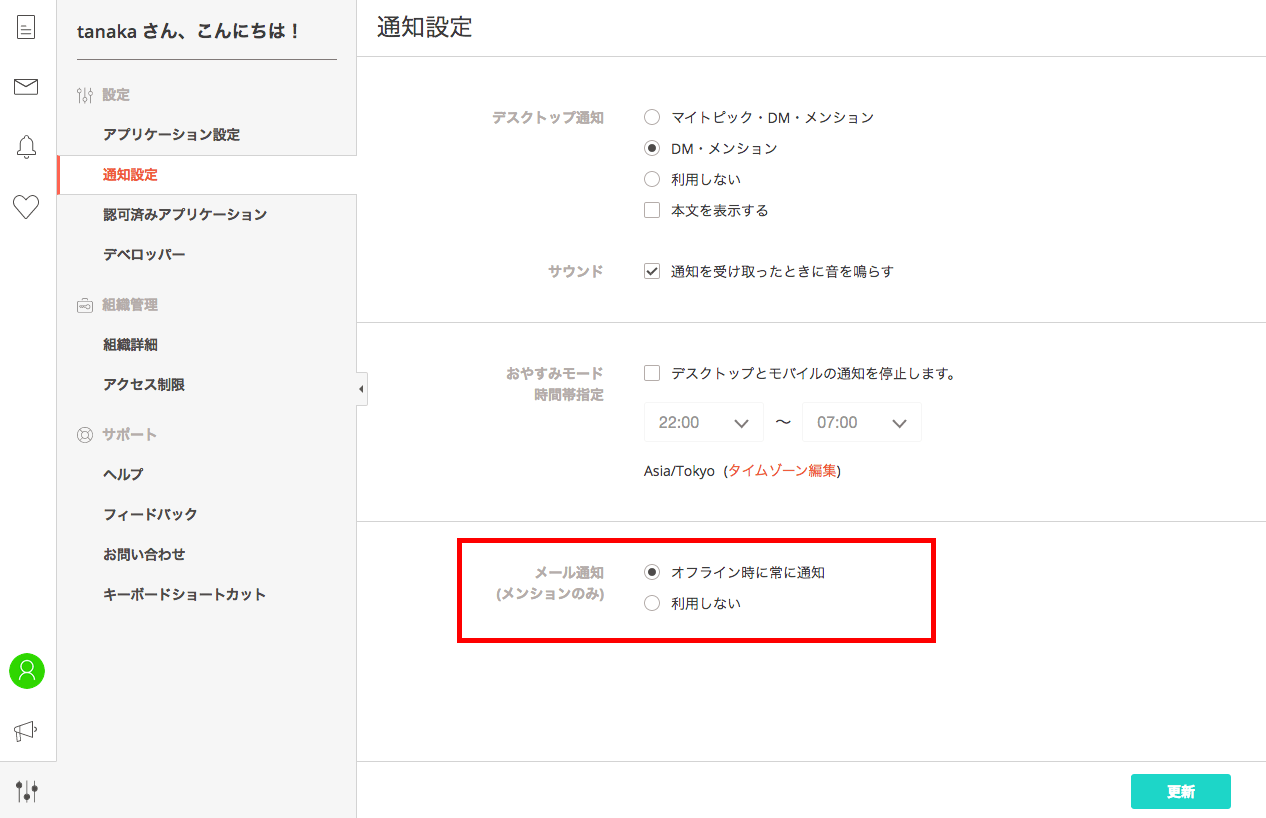Click the settings sliders icon at bottom left
Screen dimensions: 1266x818
tap(27, 792)
